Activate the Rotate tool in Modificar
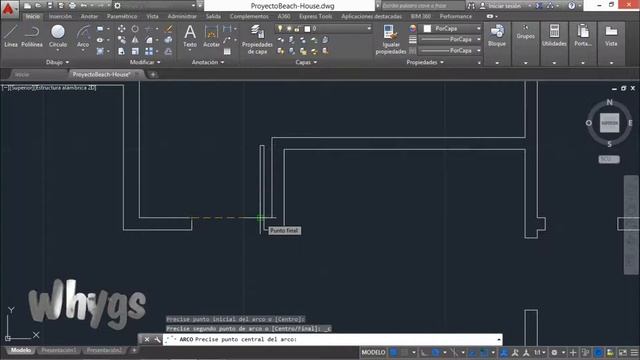Viewport: 640px width, 360px height. click(x=135, y=29)
